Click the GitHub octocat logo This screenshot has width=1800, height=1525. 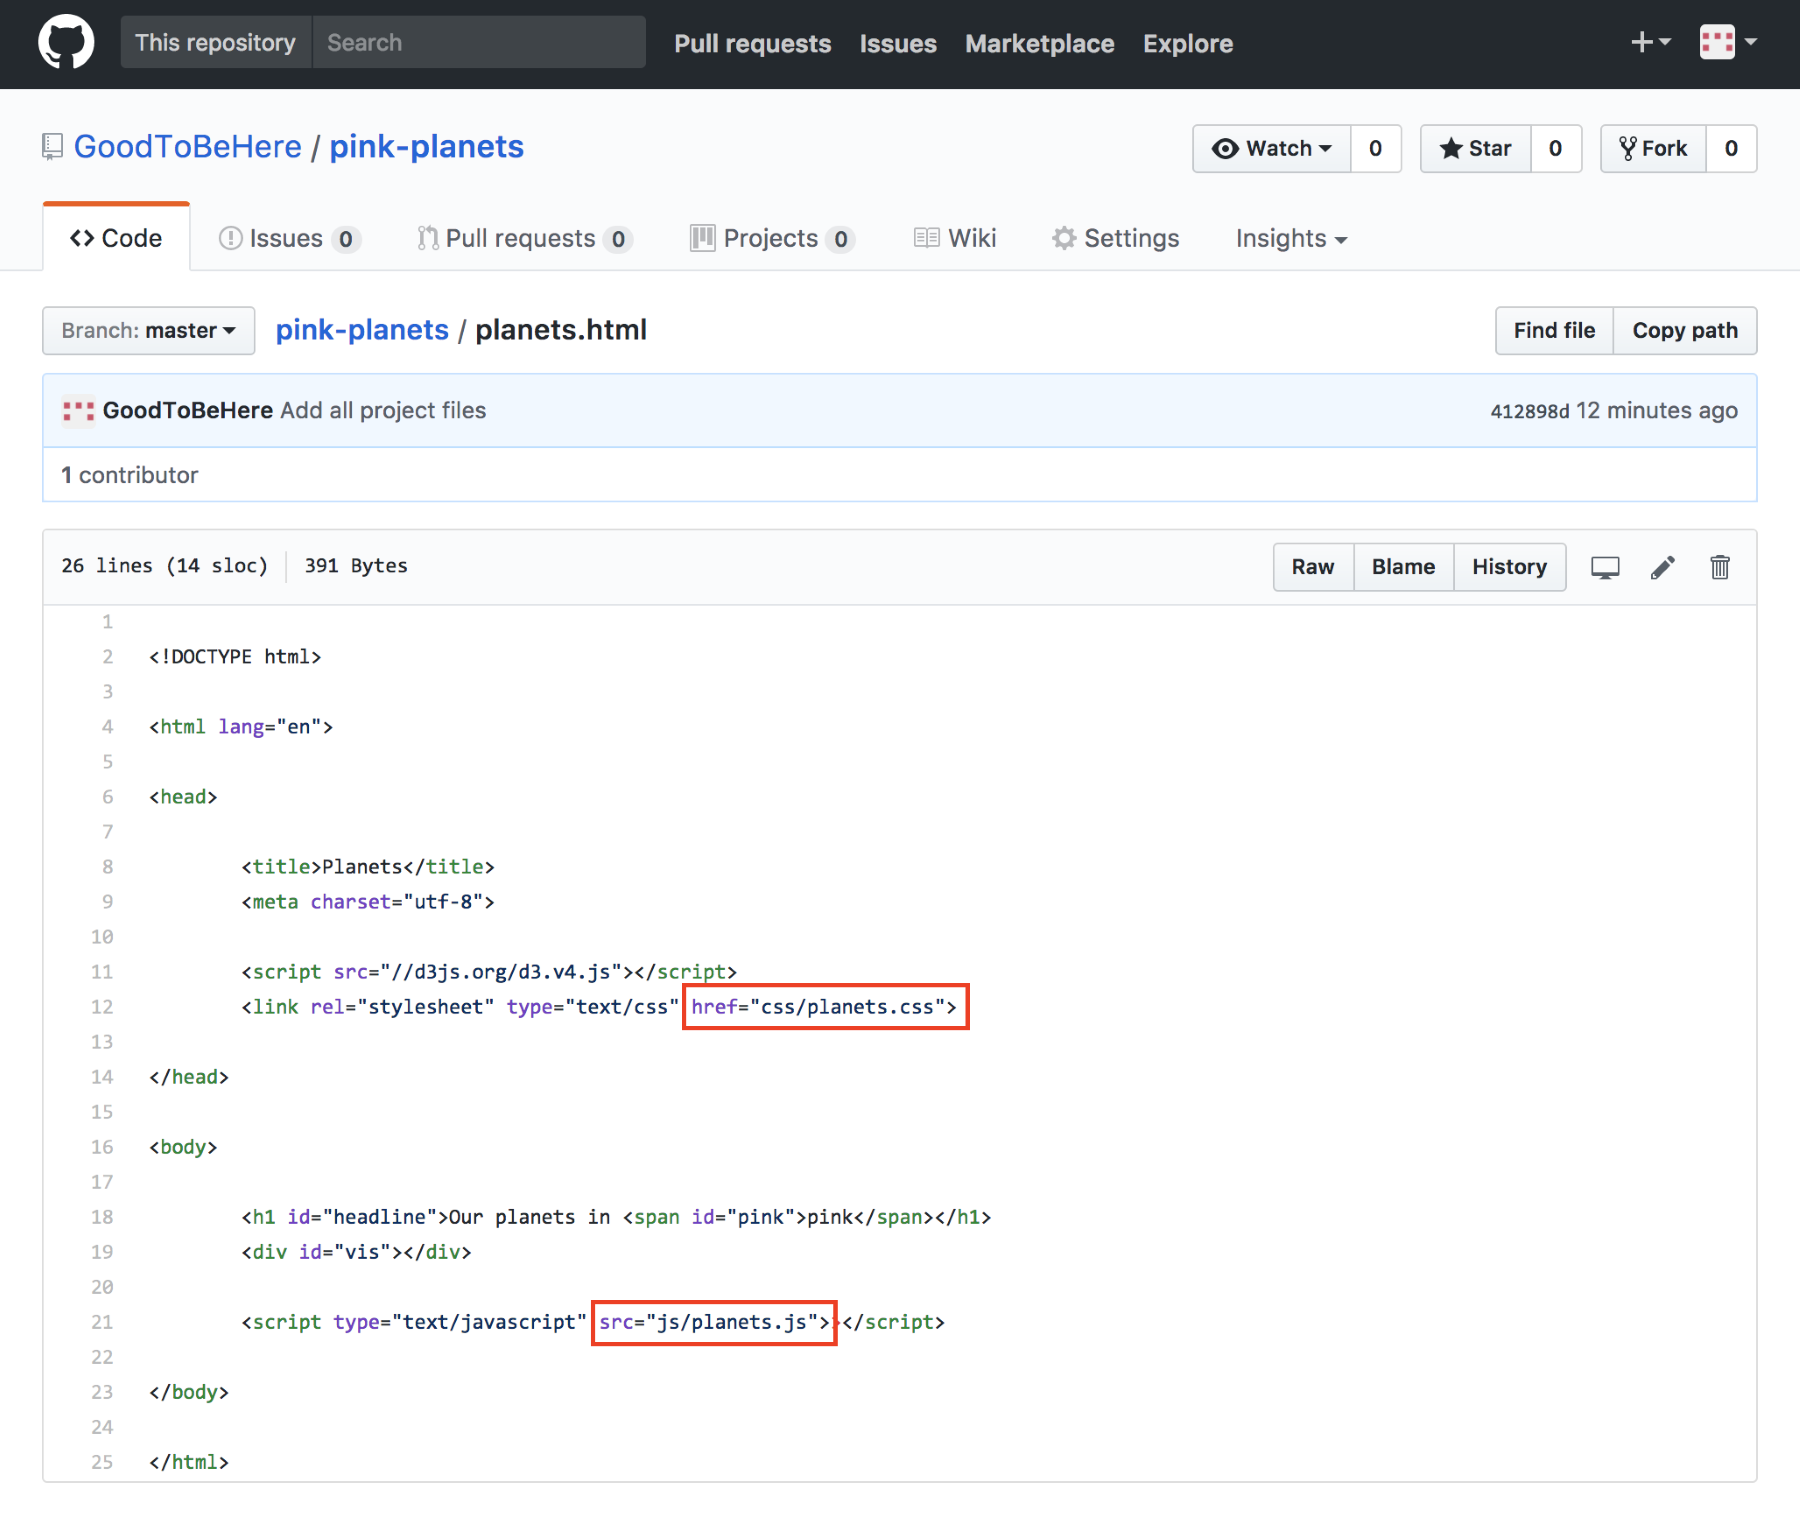tap(66, 43)
